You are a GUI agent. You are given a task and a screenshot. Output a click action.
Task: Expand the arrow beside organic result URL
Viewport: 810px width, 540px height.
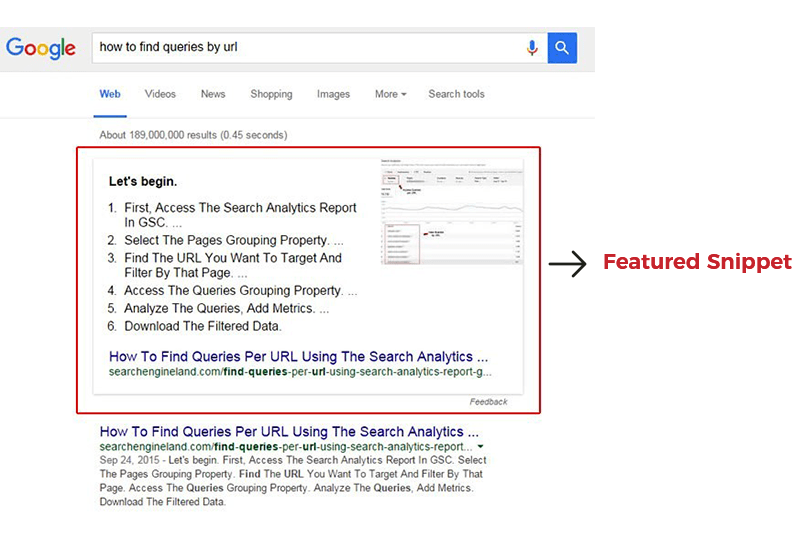pos(480,446)
